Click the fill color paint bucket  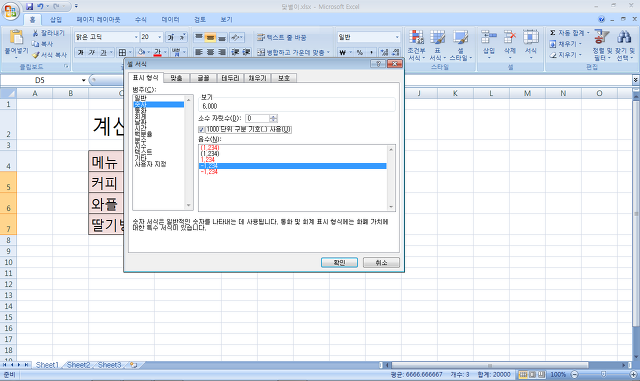[141, 52]
